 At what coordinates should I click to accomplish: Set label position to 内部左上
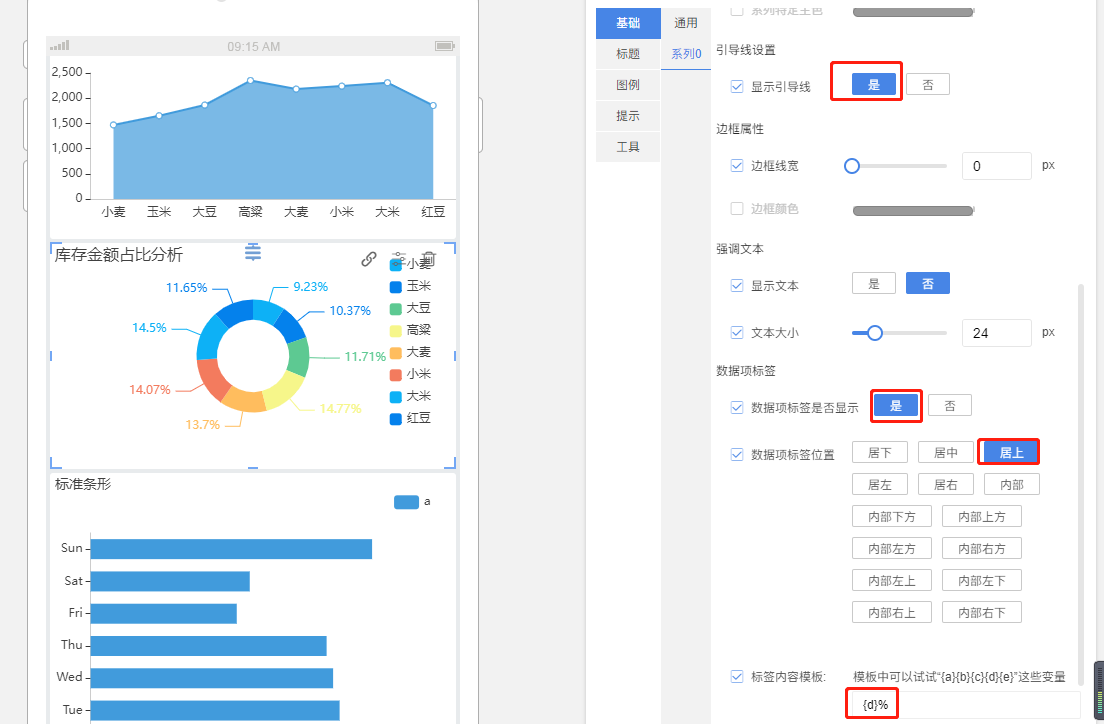[x=891, y=580]
